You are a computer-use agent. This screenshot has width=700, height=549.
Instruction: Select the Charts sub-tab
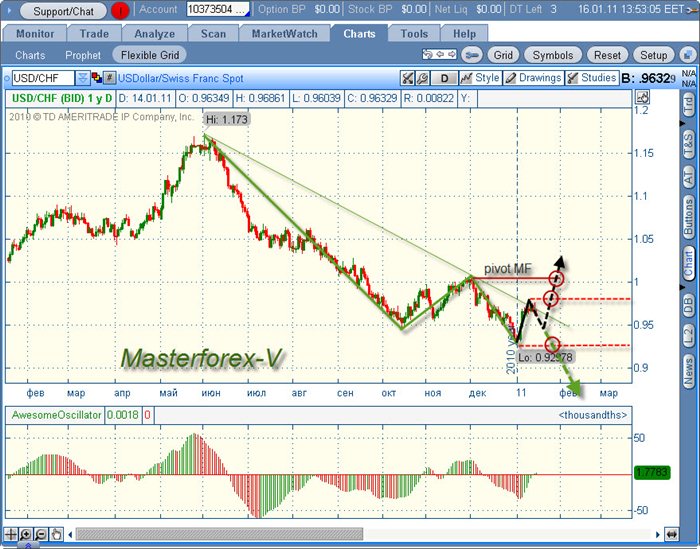[30, 55]
